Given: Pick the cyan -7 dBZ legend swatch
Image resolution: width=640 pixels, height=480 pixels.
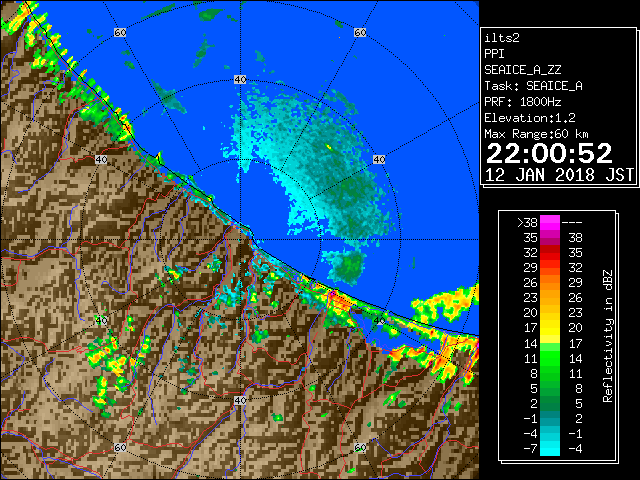Looking at the screenshot, I should (550, 449).
